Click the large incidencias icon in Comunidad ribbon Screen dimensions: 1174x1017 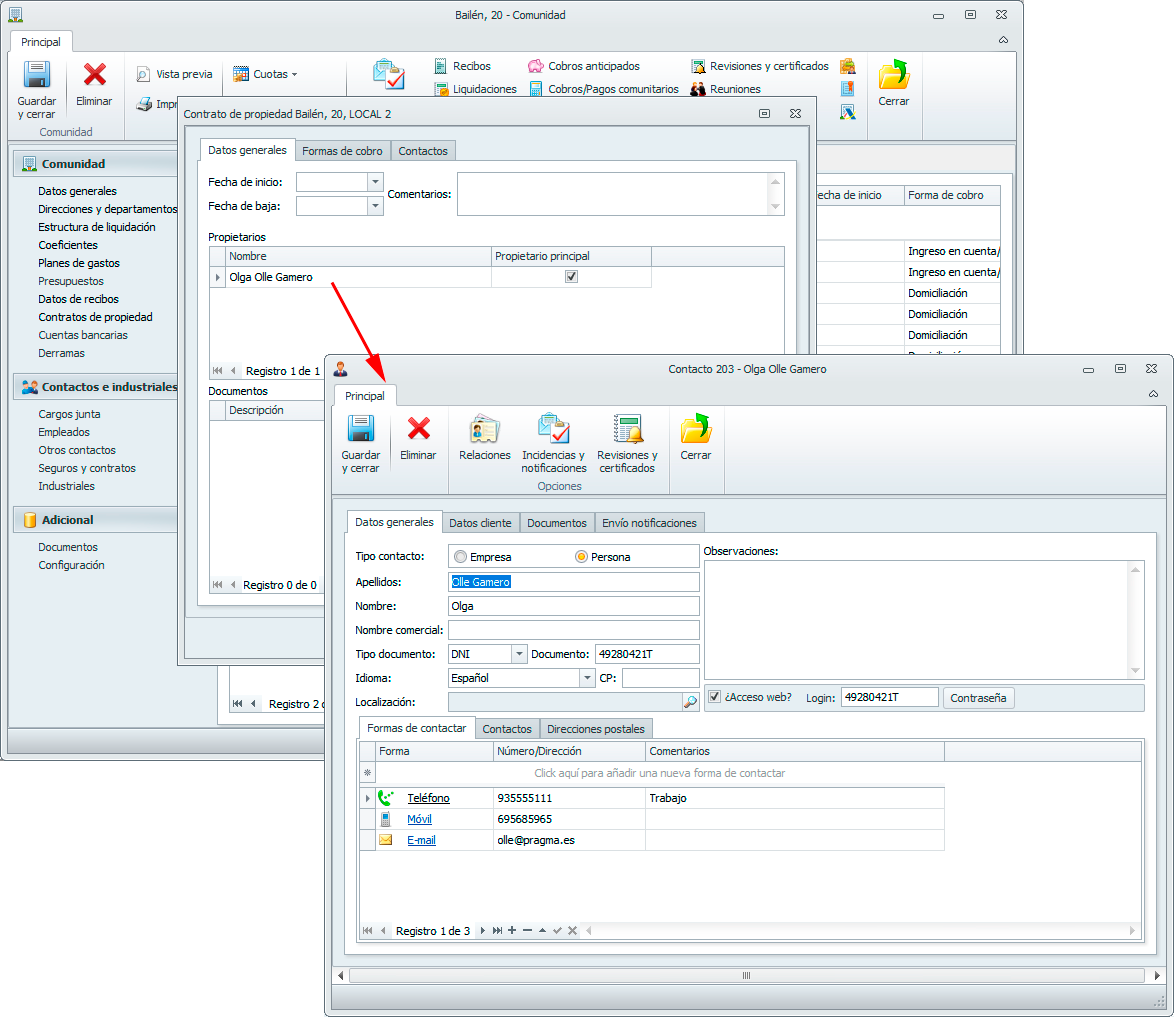pos(389,74)
